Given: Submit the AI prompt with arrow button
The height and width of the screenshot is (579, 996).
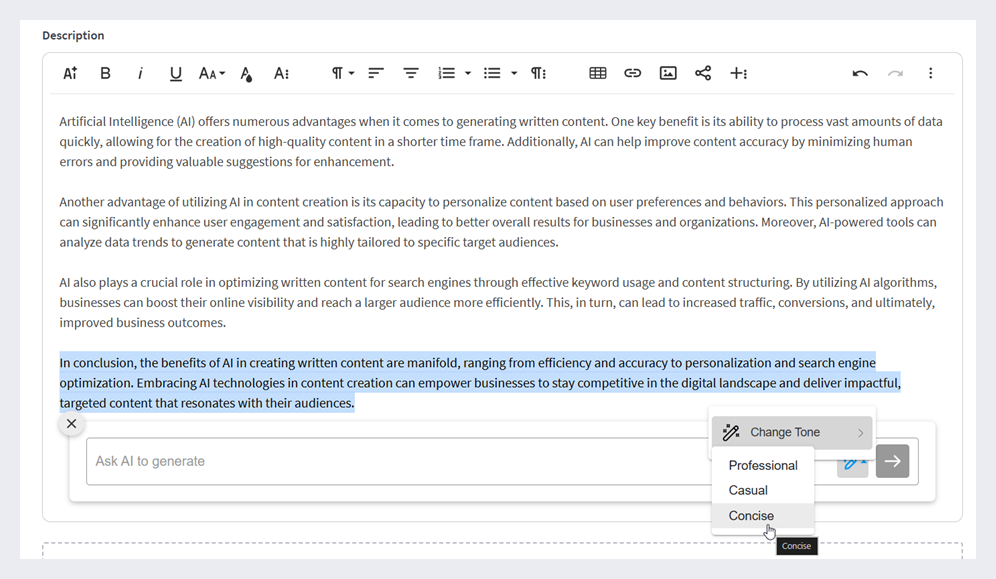Looking at the screenshot, I should tap(892, 462).
